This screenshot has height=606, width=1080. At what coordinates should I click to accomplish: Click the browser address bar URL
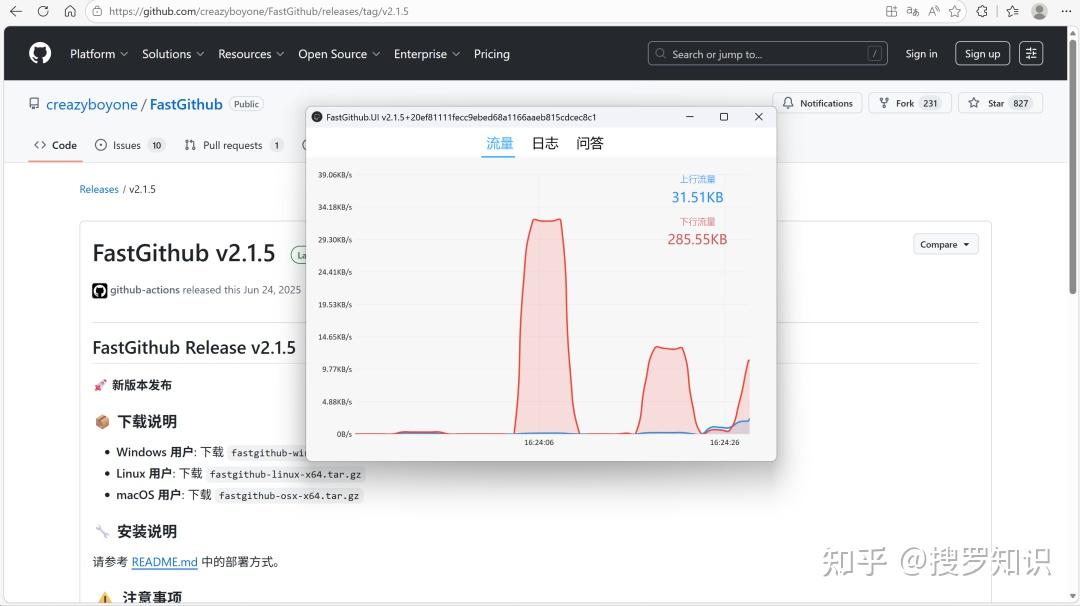click(259, 11)
